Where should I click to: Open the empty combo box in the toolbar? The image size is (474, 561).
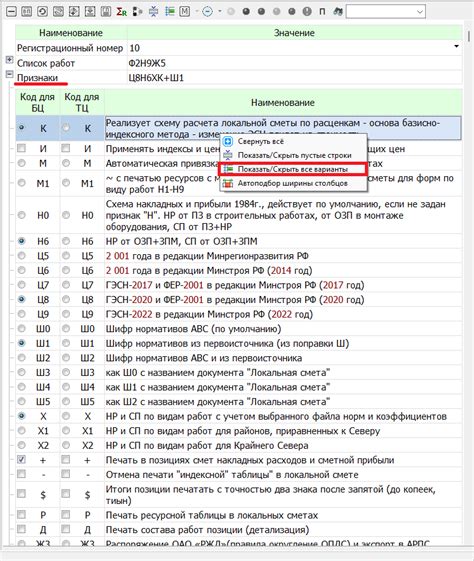pyautogui.click(x=386, y=11)
